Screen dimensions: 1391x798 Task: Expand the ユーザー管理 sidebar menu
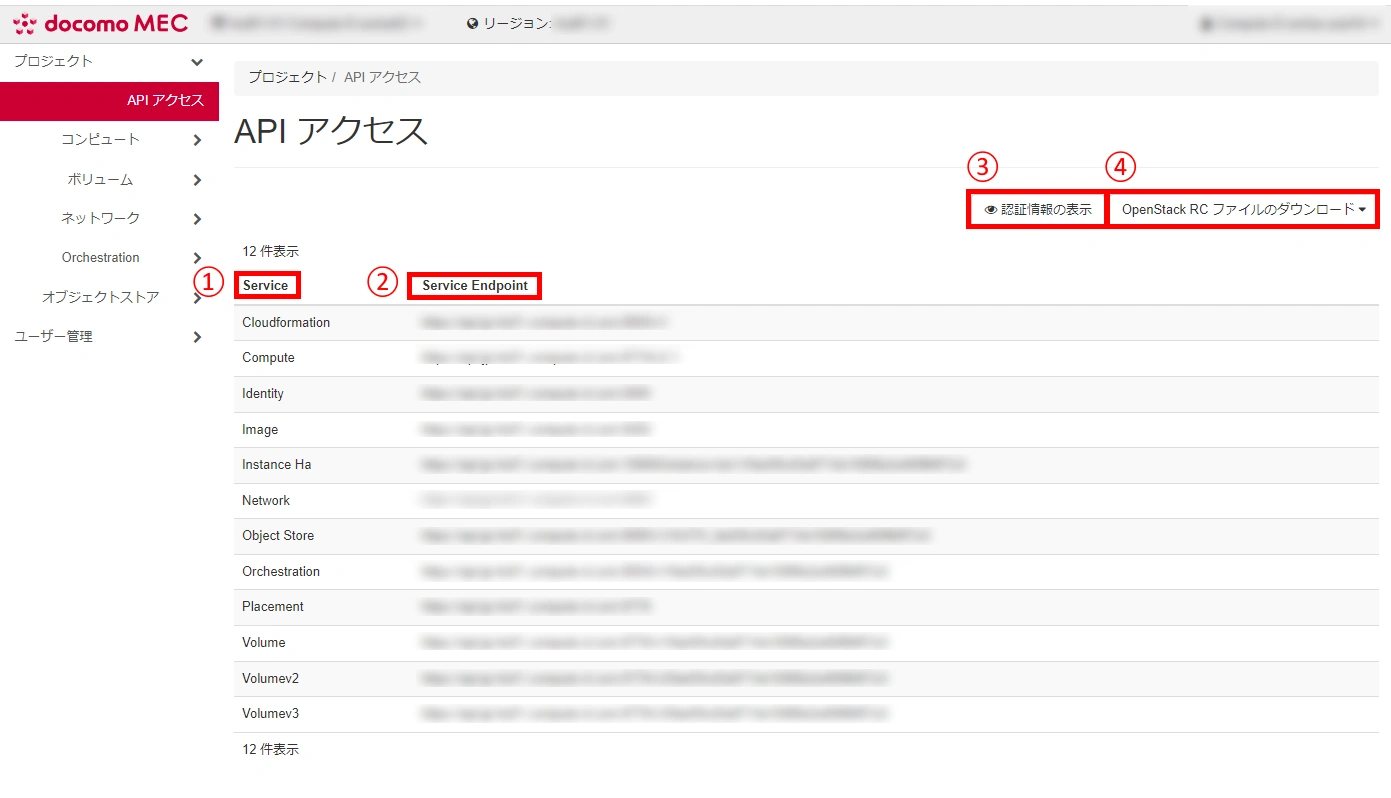(197, 337)
